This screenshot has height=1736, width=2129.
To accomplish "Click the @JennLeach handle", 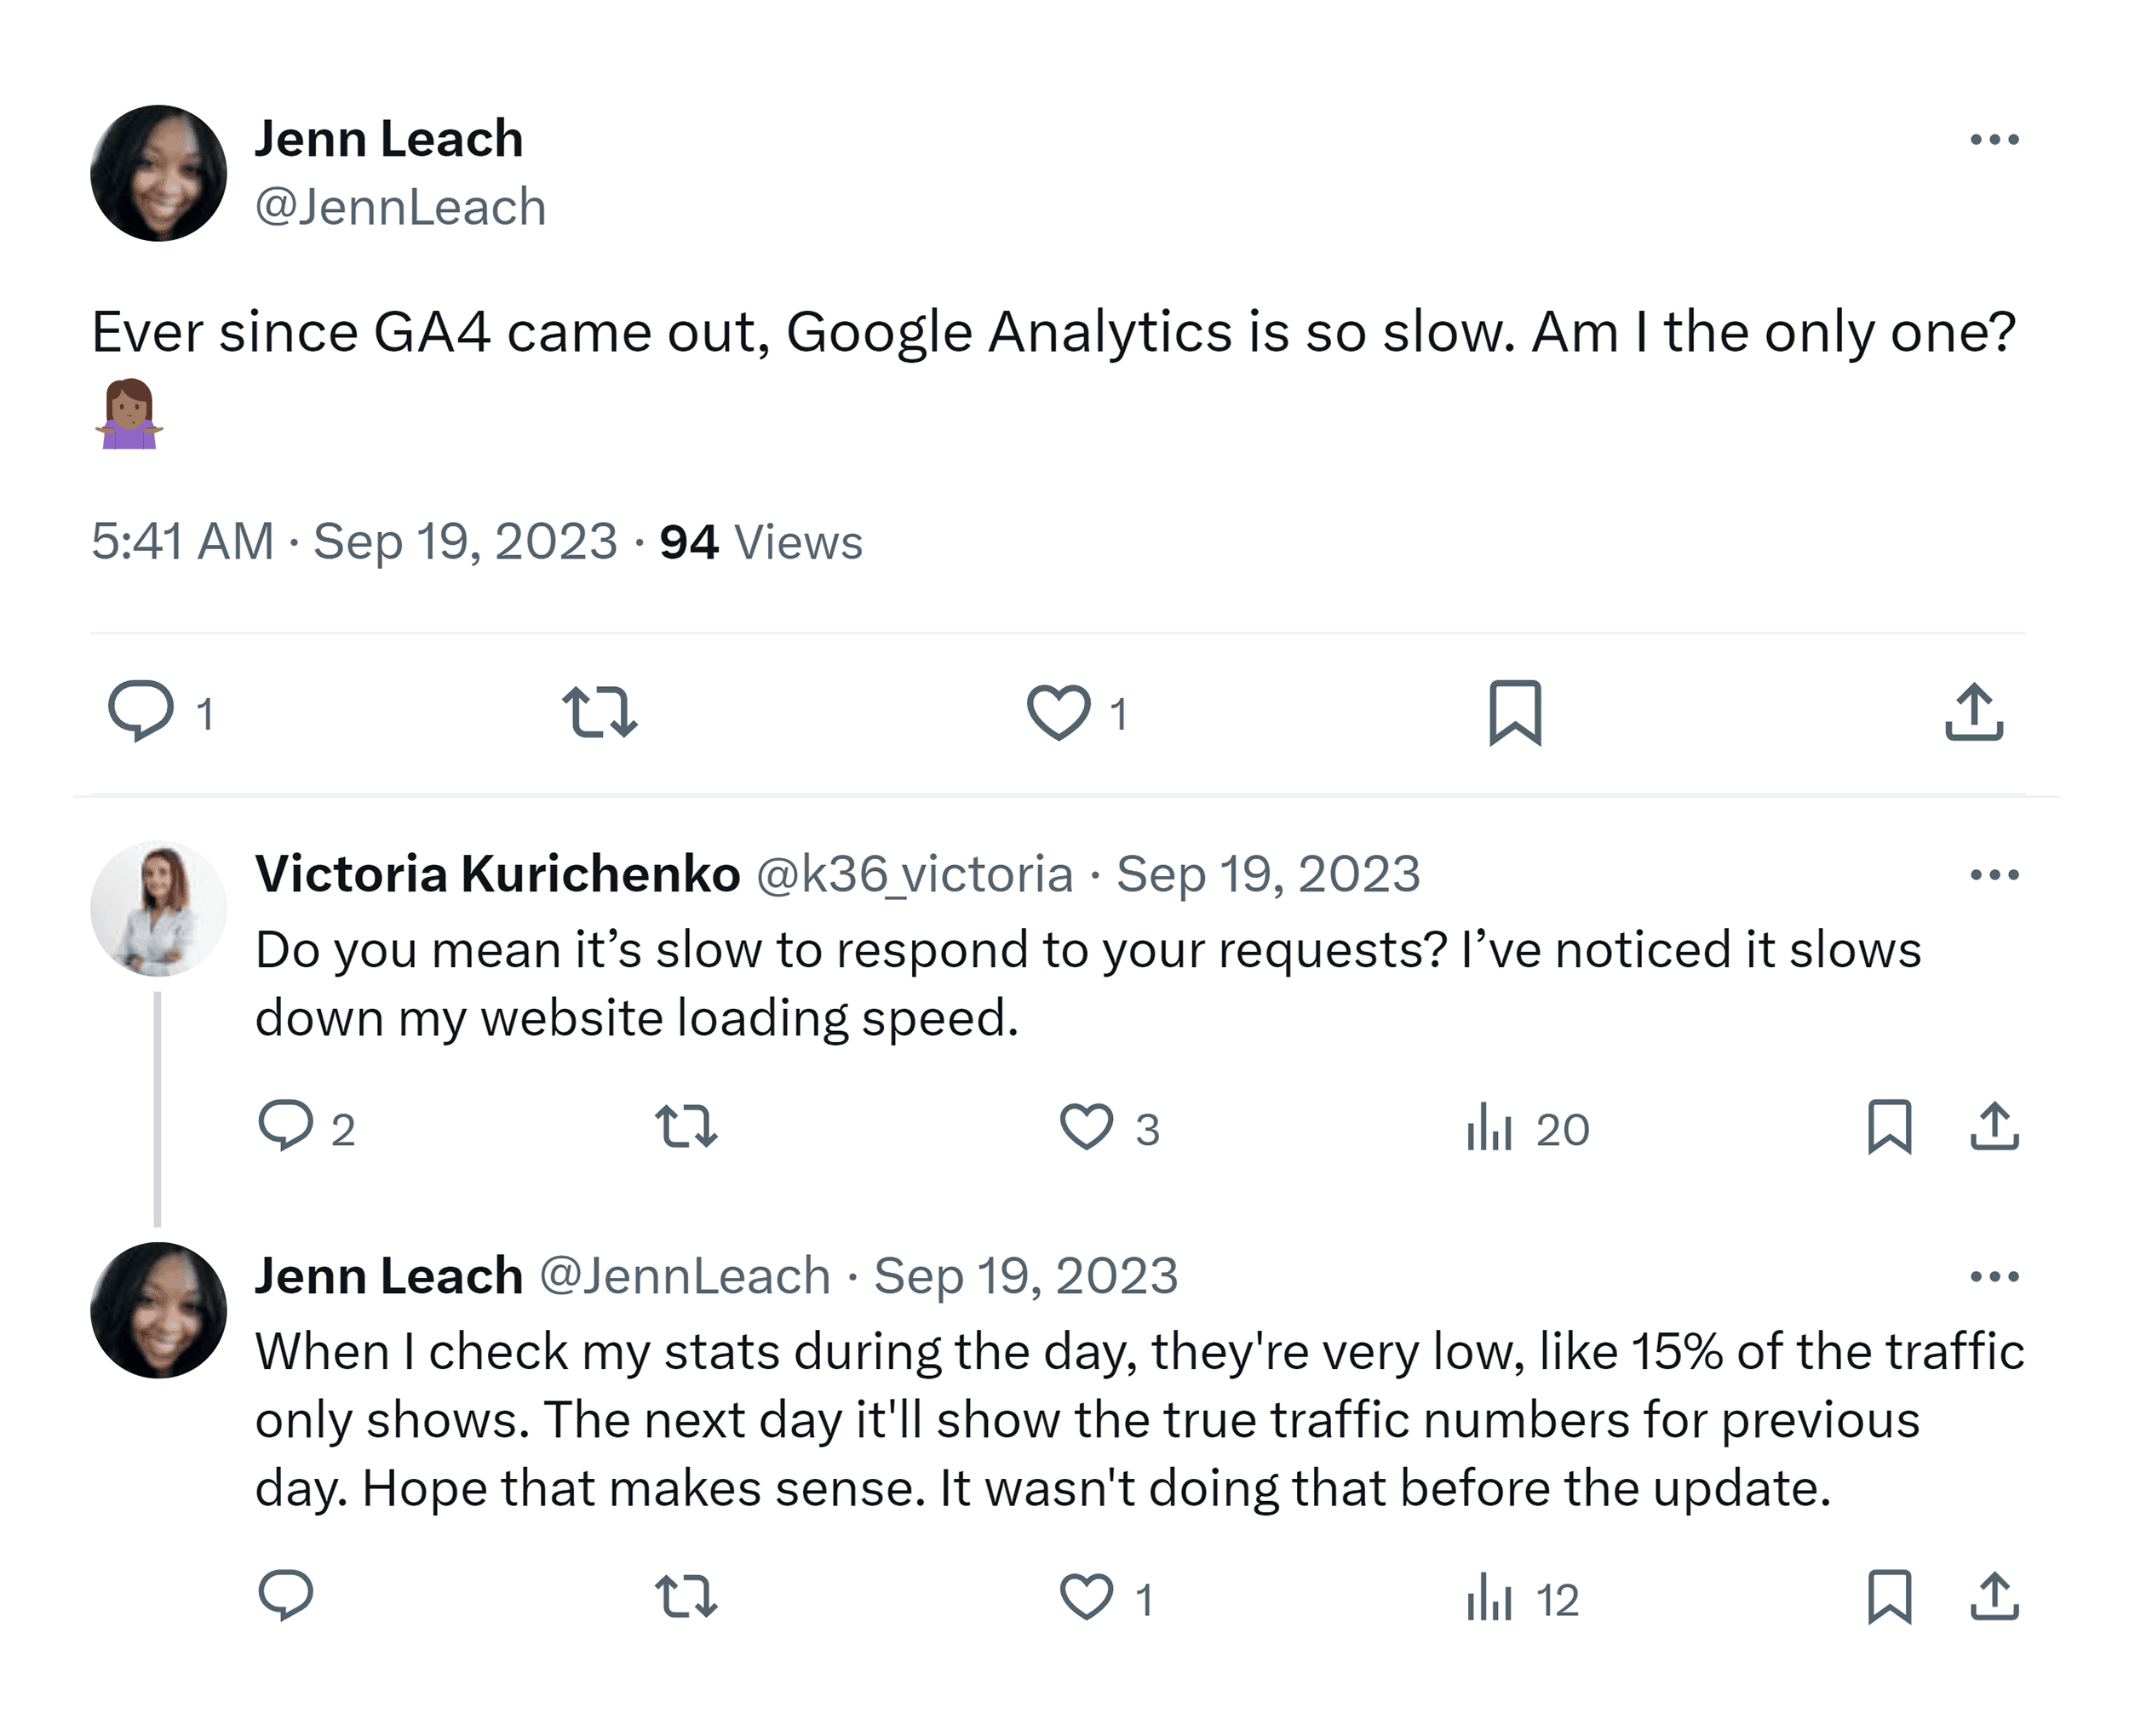I will tap(398, 206).
